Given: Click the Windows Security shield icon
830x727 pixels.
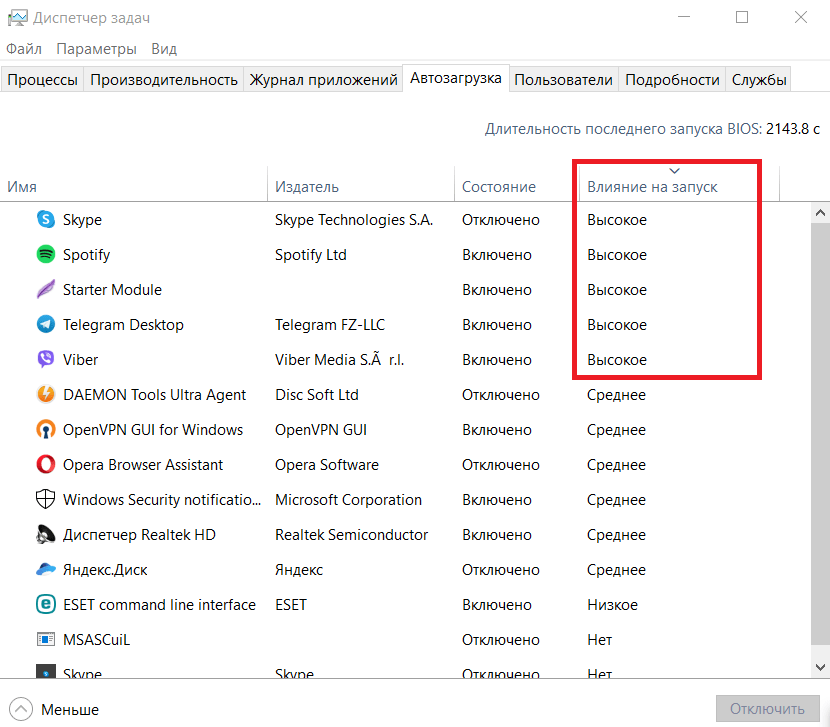Looking at the screenshot, I should coord(45,500).
